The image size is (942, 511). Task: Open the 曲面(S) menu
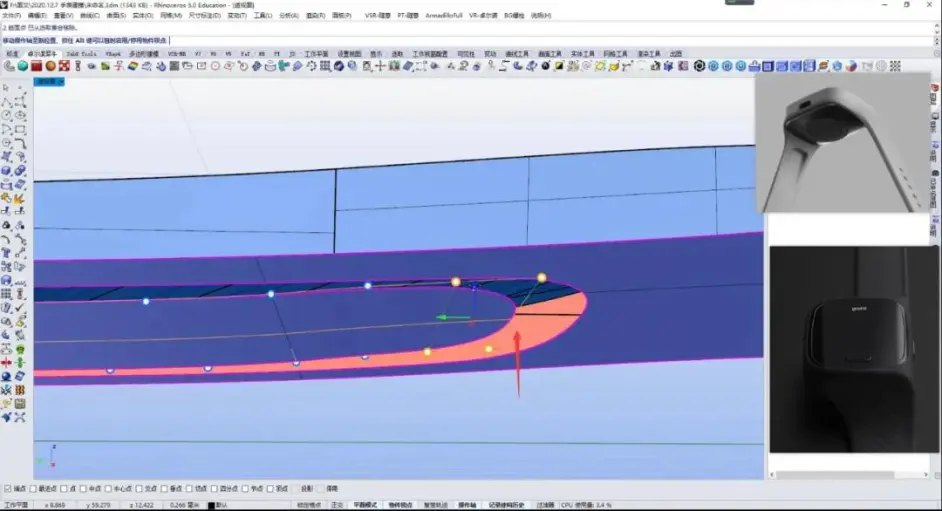(116, 16)
